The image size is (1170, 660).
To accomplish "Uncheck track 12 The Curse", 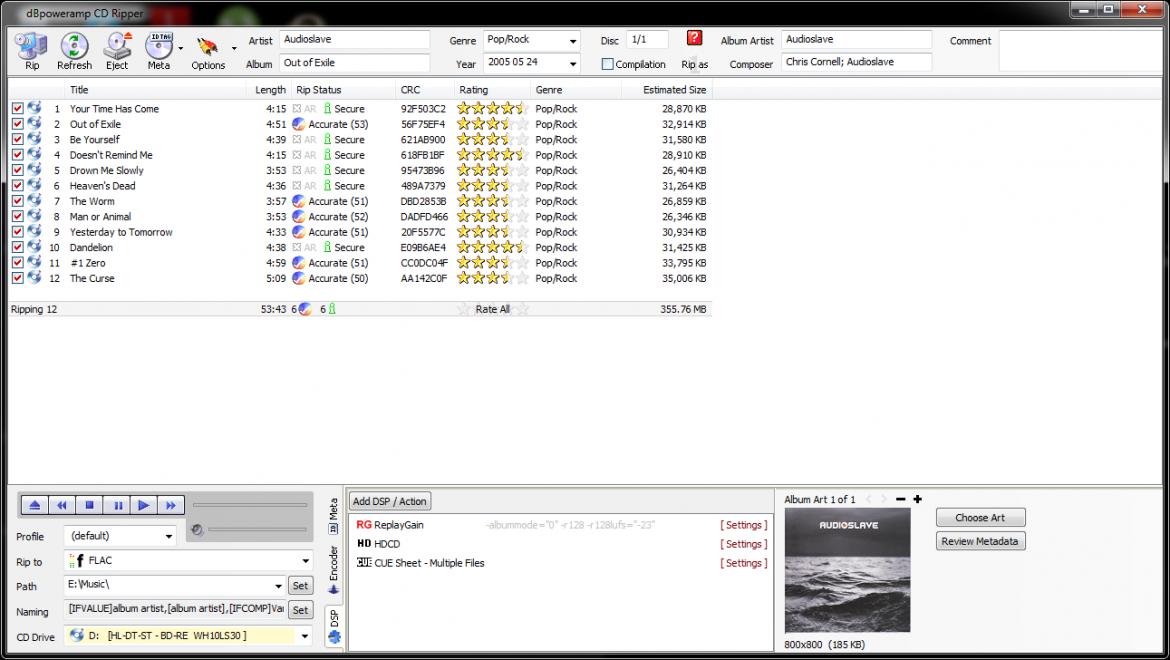I will [17, 278].
